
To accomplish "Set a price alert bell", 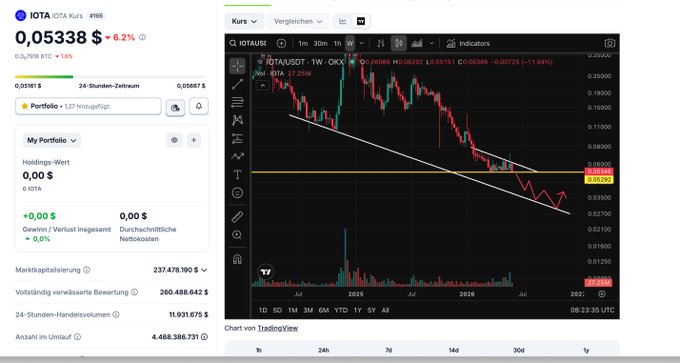I will (199, 106).
